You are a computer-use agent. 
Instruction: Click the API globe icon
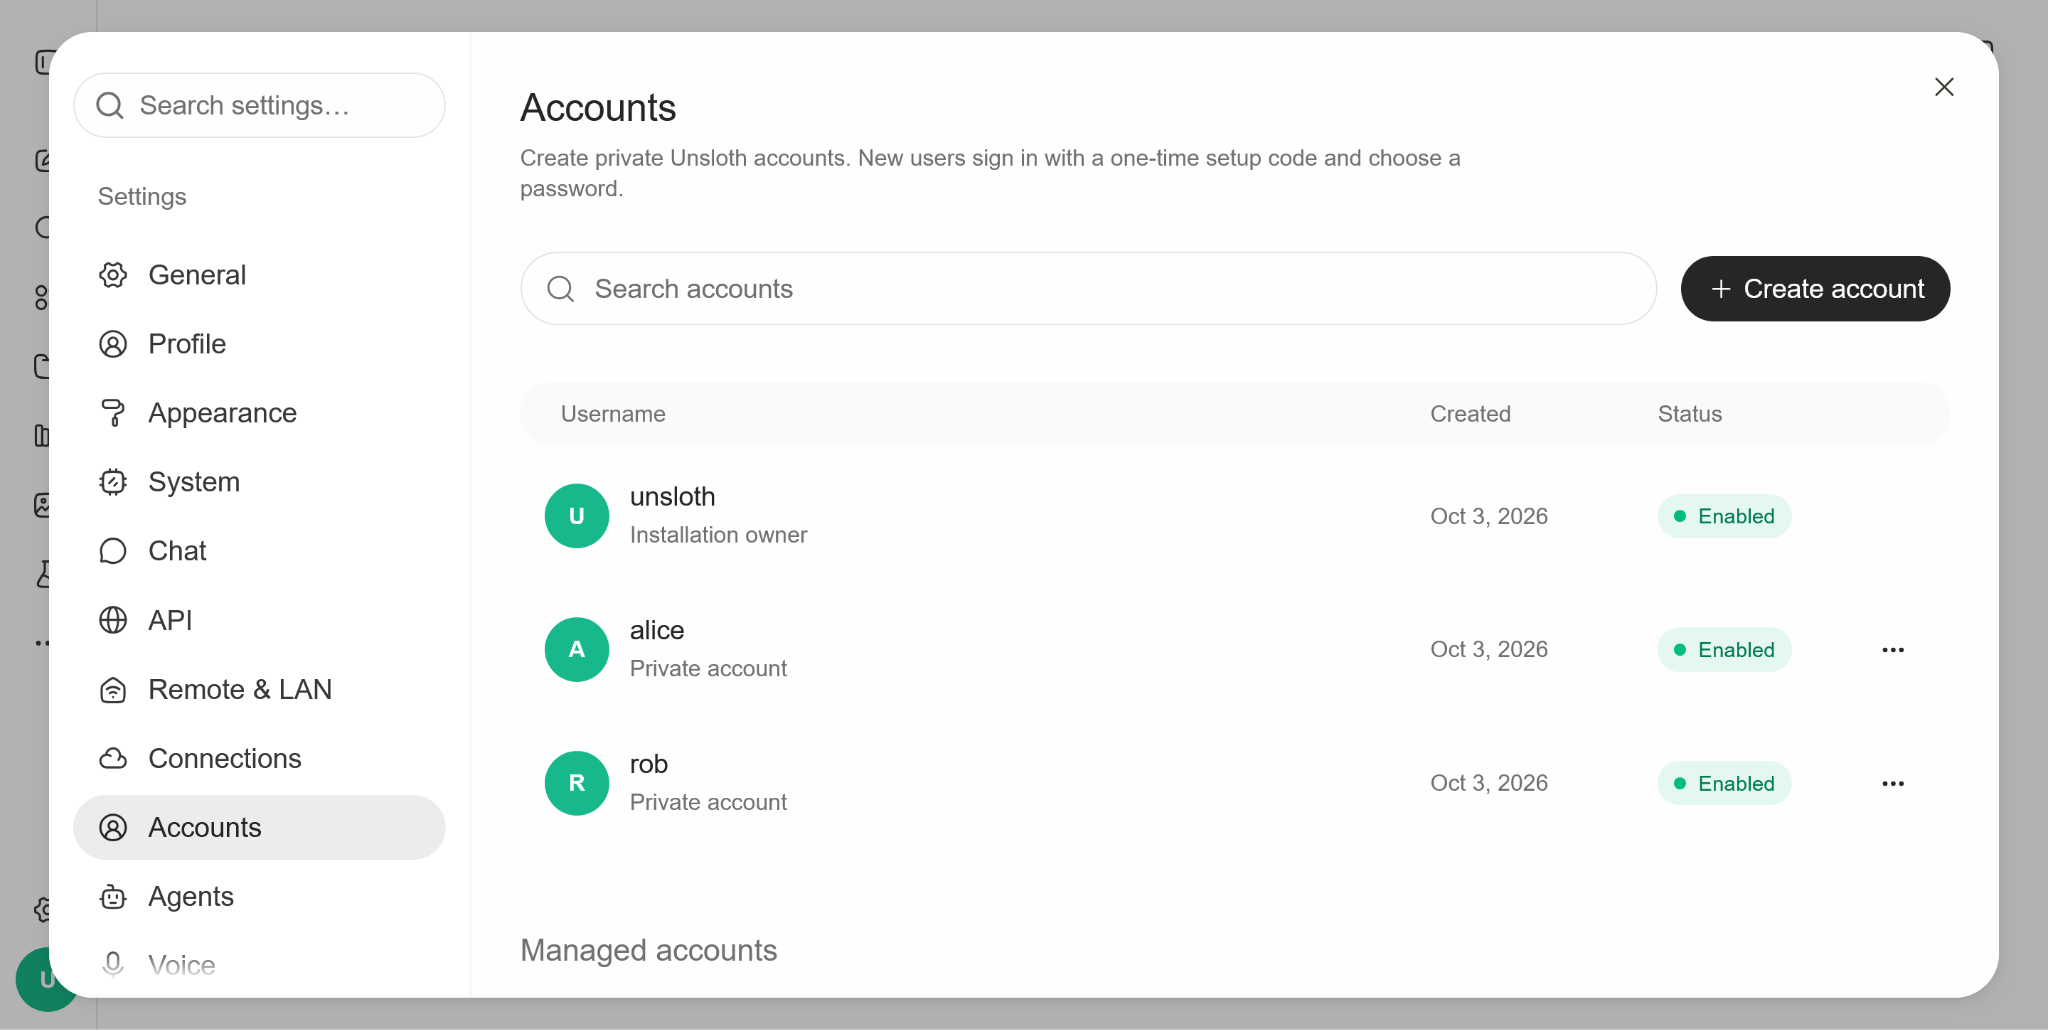pos(113,620)
